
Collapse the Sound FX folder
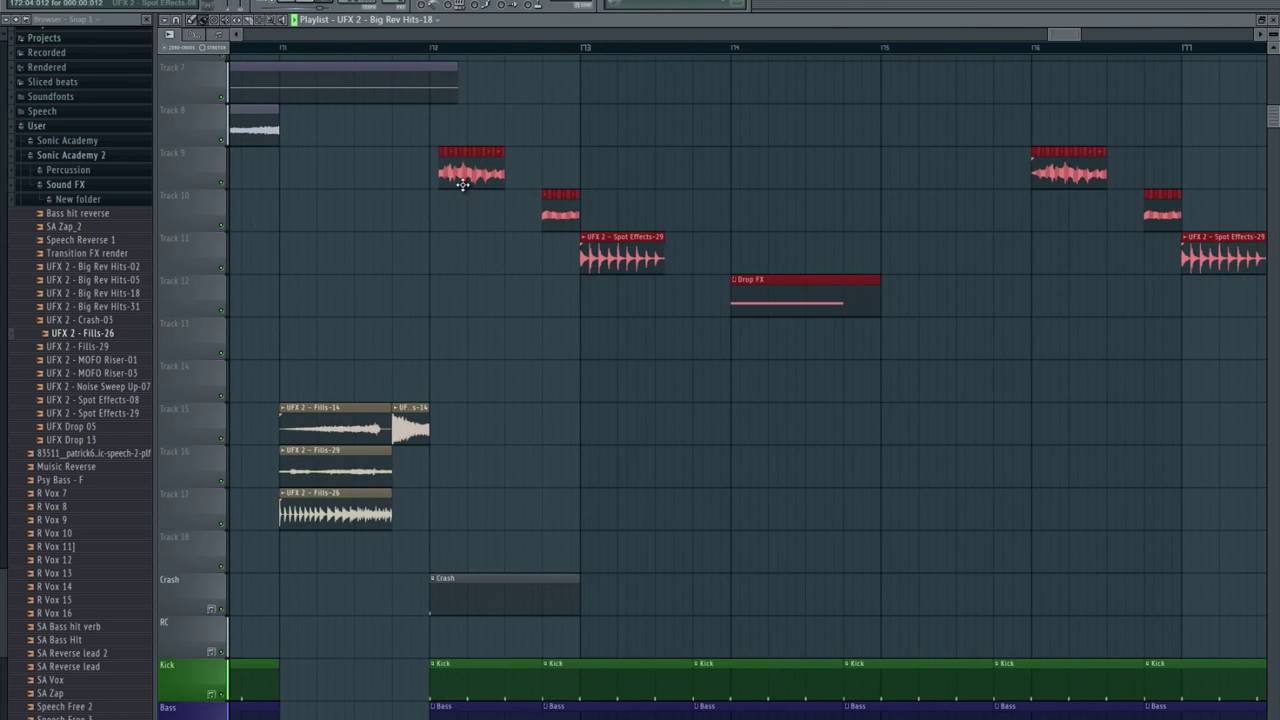coord(40,184)
